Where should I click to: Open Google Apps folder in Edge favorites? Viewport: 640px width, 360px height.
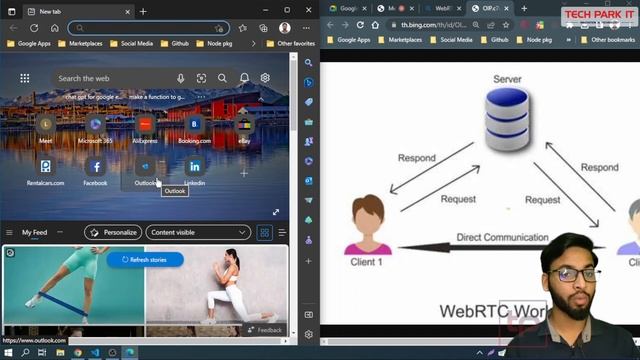pyautogui.click(x=29, y=43)
